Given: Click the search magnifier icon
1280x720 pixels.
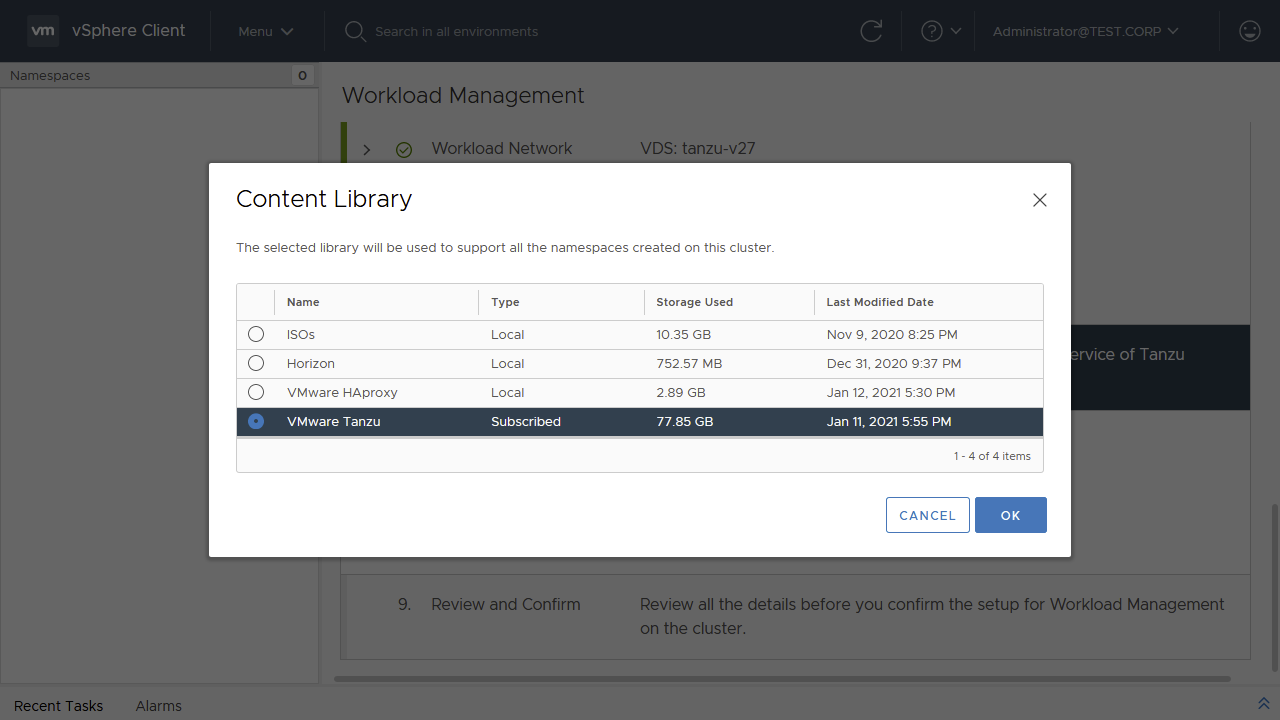Looking at the screenshot, I should click(355, 31).
